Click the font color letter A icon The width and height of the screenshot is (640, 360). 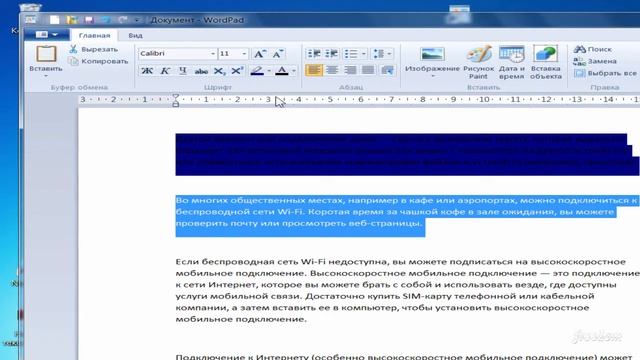pos(282,71)
